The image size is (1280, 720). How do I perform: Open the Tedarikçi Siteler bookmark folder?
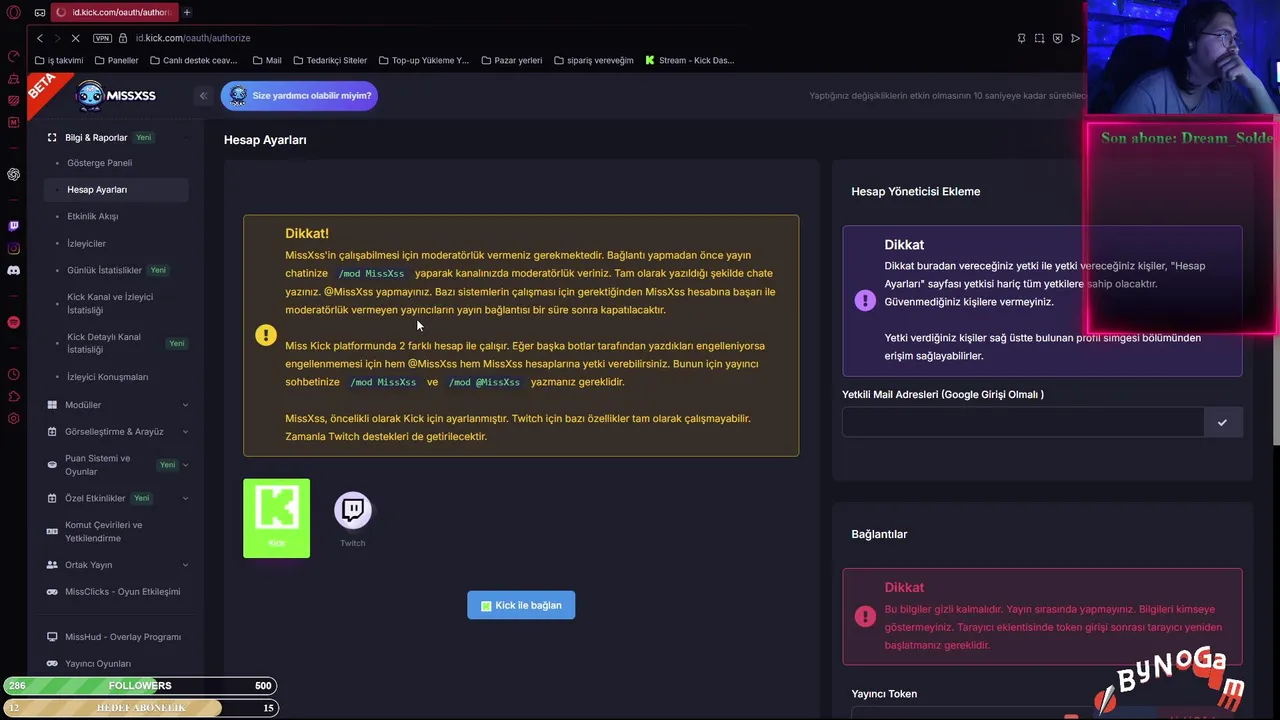point(329,60)
